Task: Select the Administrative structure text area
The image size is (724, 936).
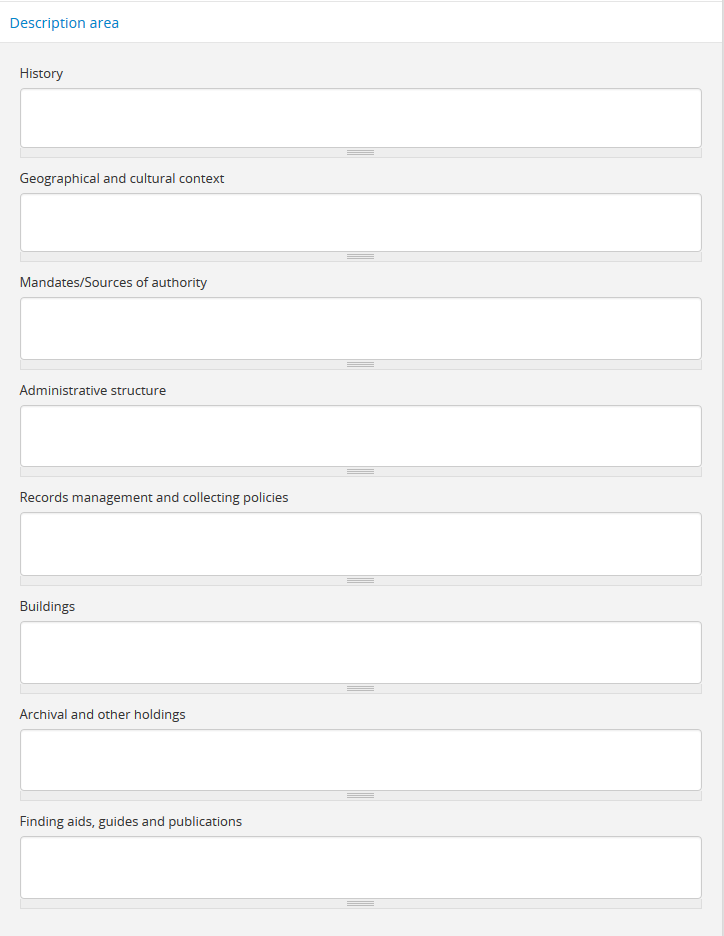Action: click(360, 435)
